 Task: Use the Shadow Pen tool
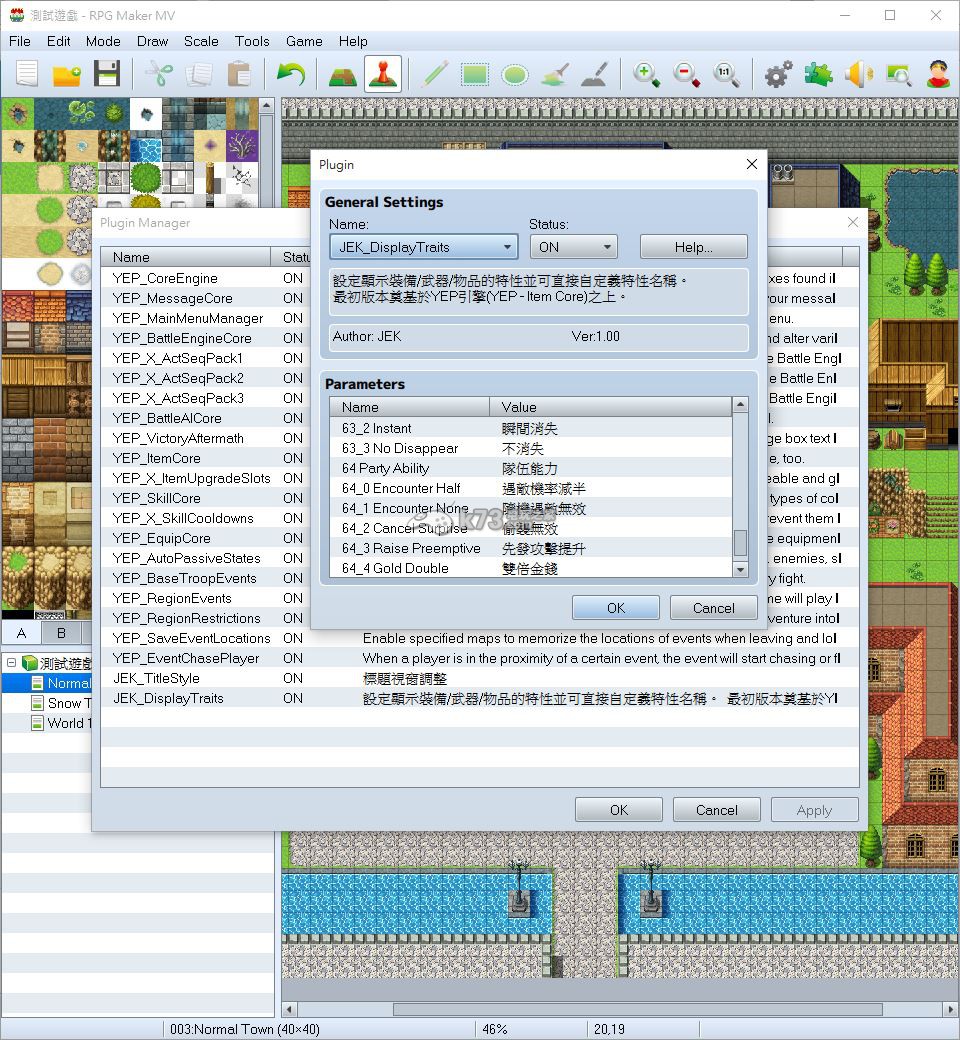[x=594, y=74]
